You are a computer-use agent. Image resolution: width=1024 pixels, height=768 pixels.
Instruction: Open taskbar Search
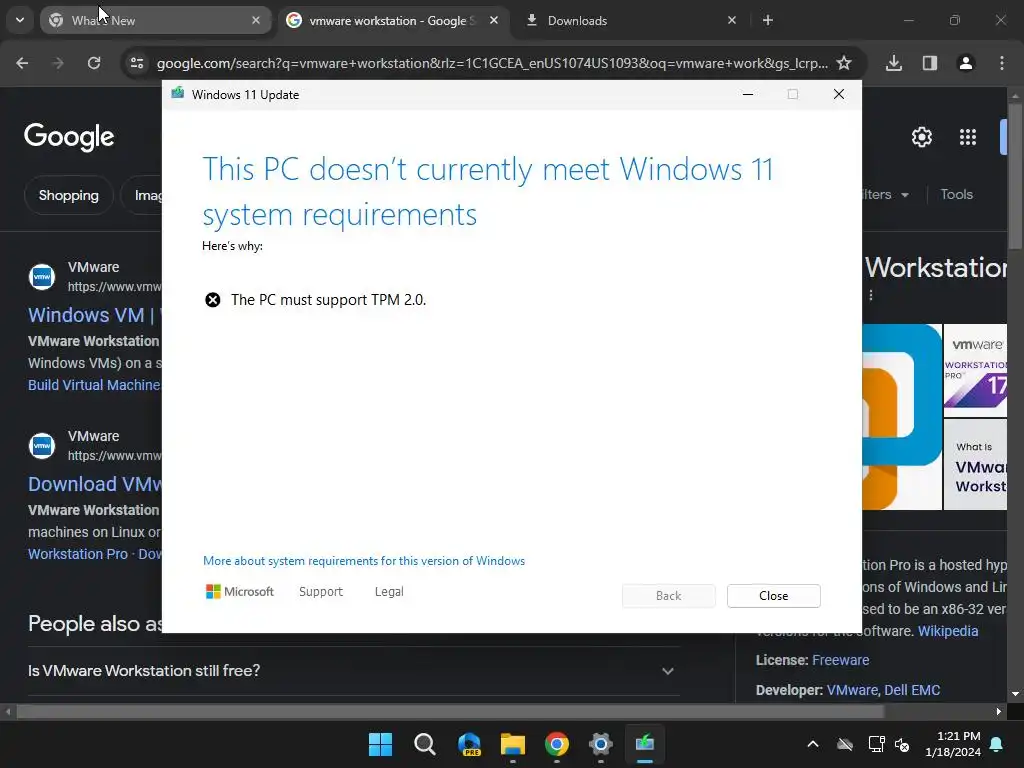[x=424, y=744]
